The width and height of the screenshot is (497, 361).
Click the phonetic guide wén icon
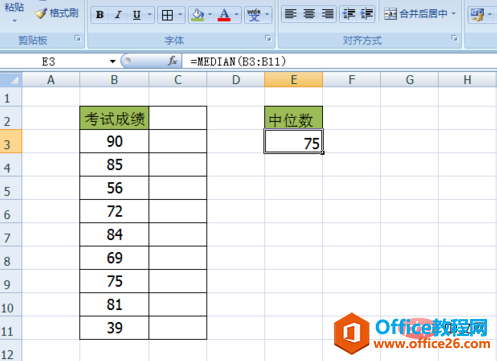[254, 15]
